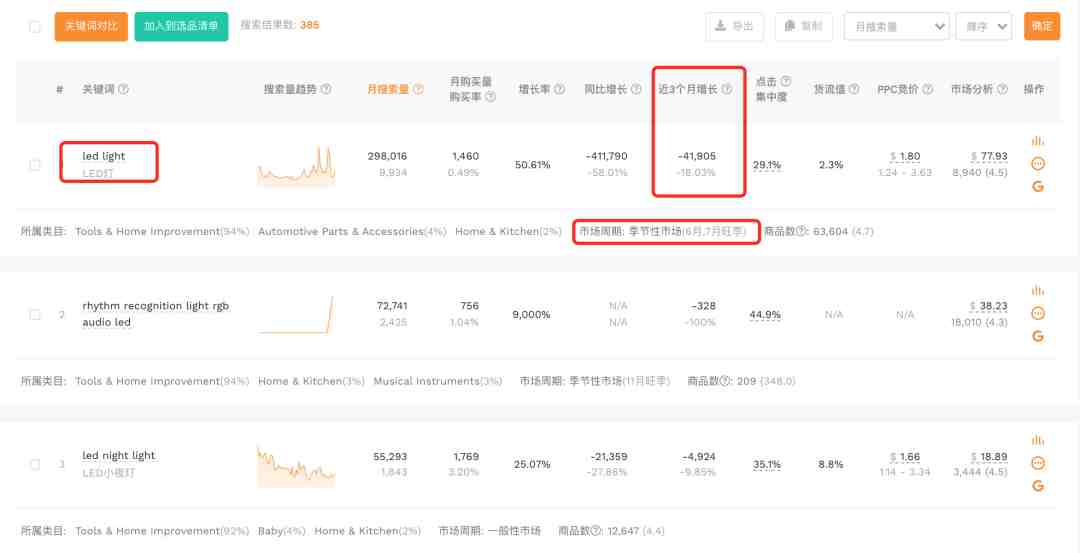
Task: Click help icon next to 关键词 header
Action: [x=123, y=90]
